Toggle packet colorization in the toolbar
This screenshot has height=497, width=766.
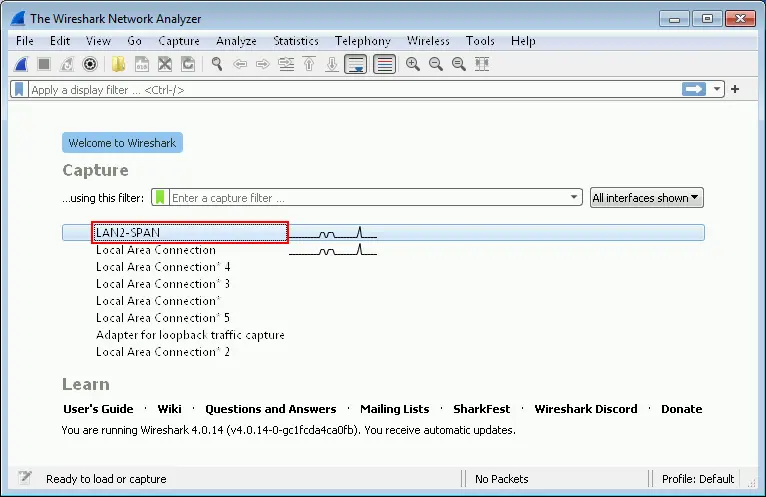pos(384,64)
